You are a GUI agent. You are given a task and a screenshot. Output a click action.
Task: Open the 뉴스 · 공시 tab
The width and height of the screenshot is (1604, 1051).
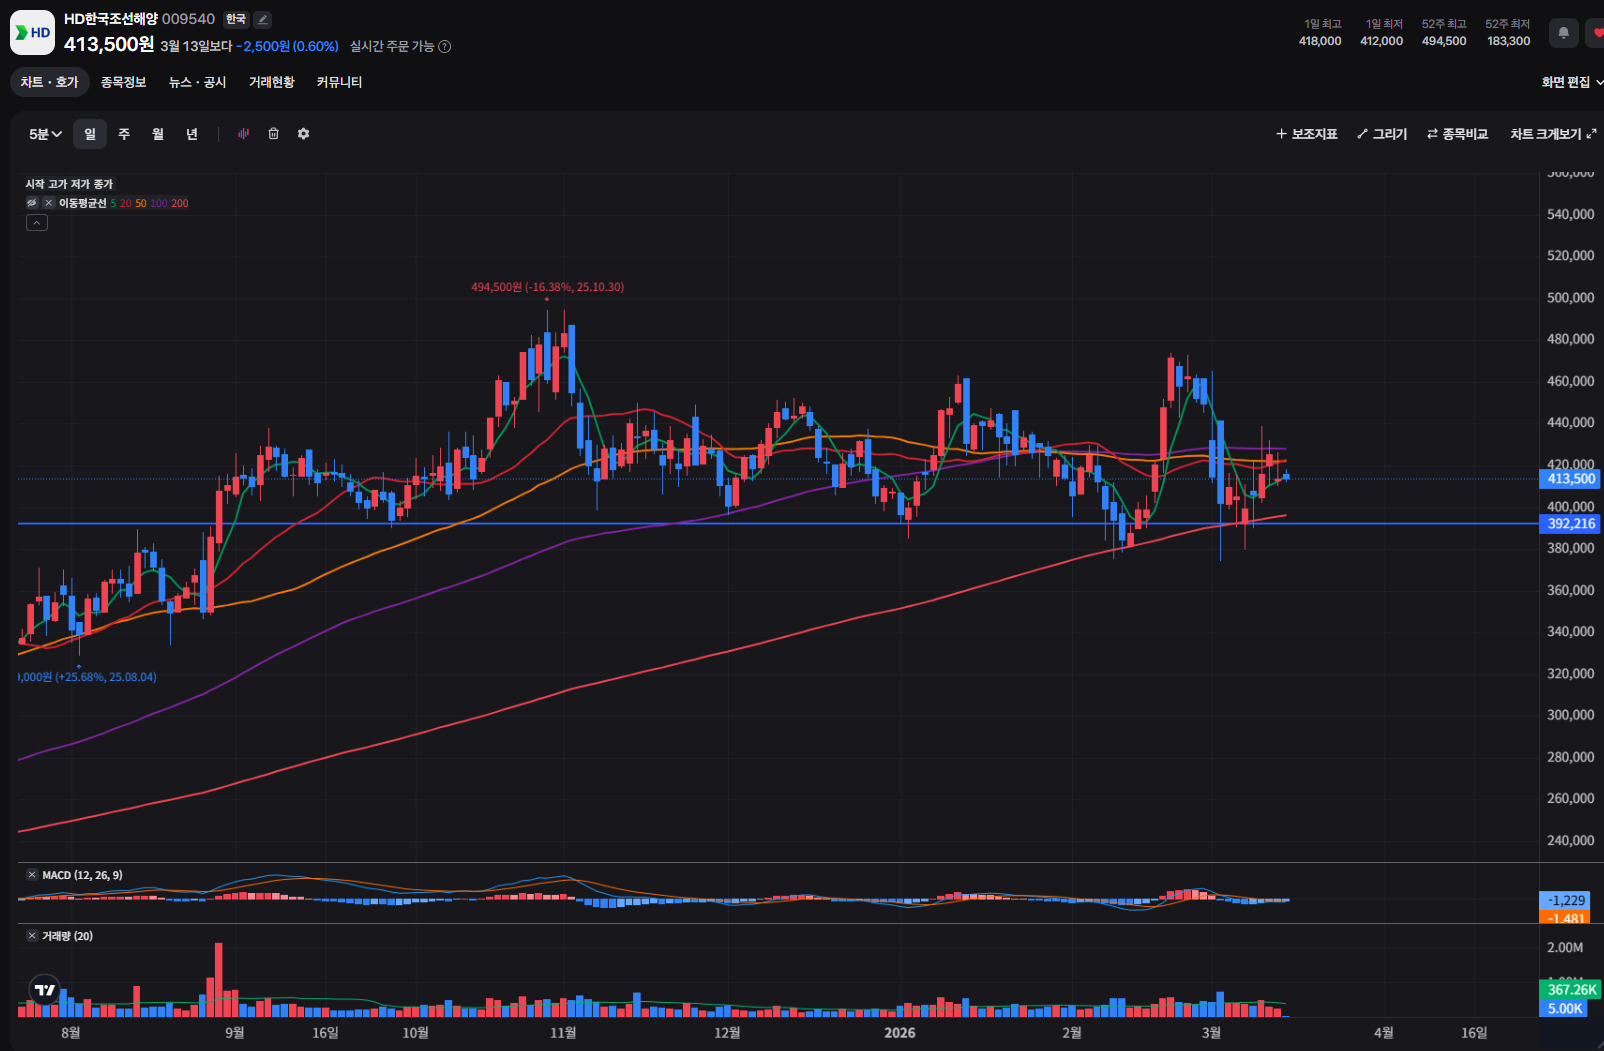click(197, 82)
